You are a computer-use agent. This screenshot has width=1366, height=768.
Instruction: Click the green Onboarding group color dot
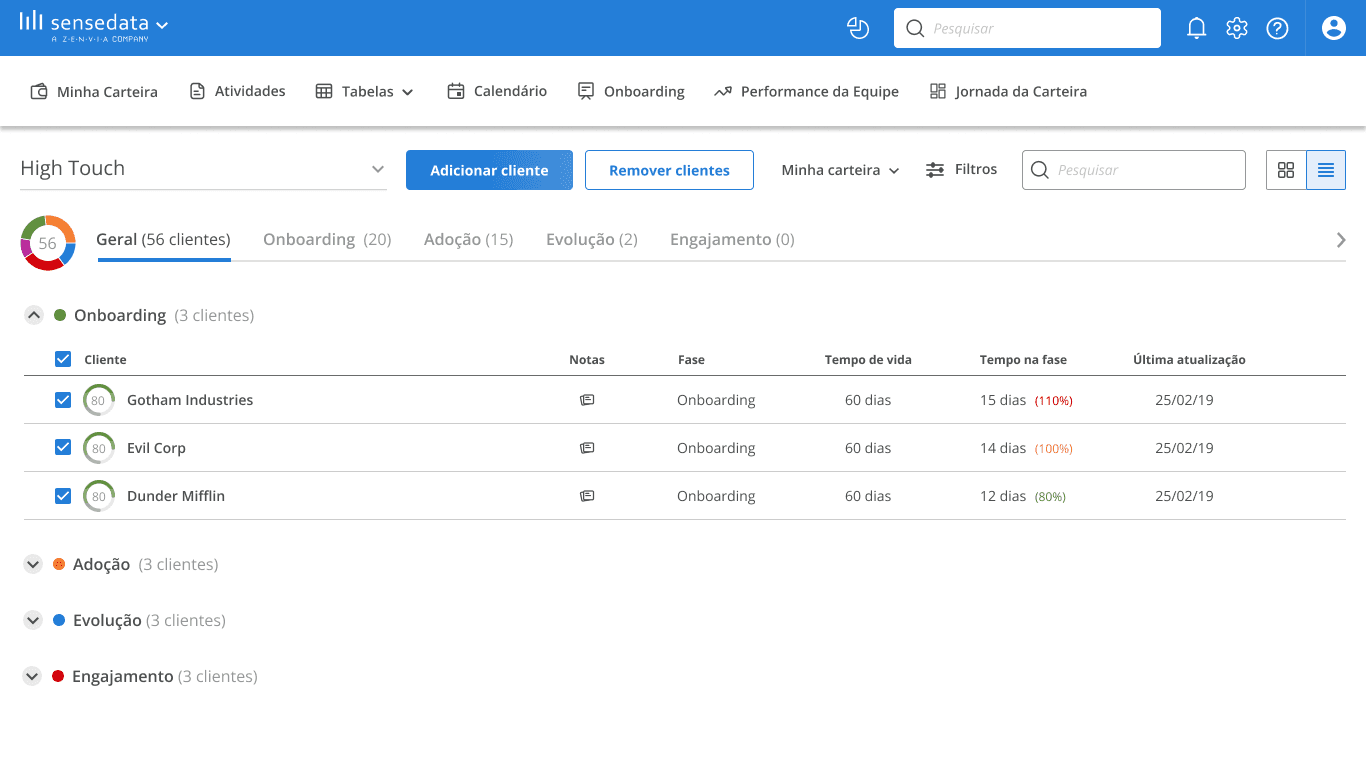coord(60,315)
